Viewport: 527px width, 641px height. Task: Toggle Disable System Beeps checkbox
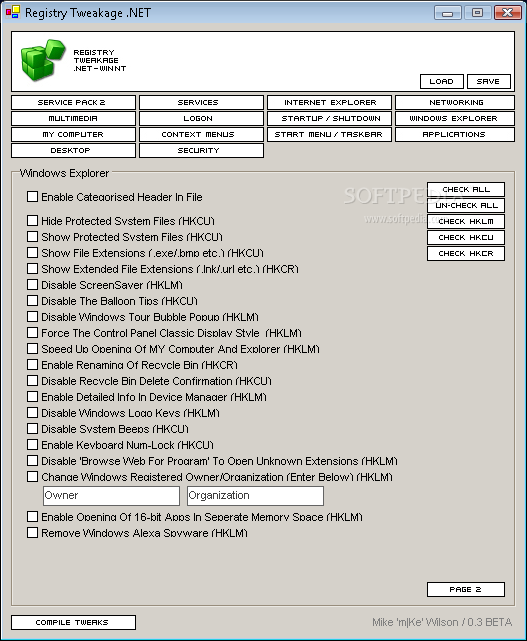tap(32, 428)
